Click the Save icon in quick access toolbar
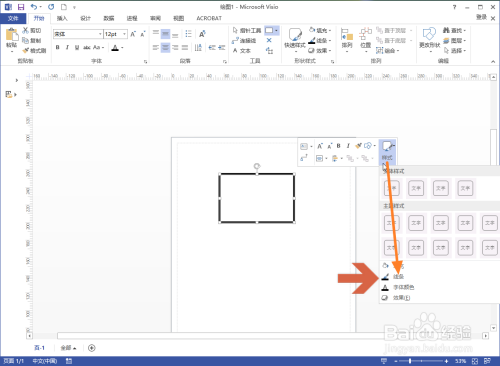500x366 pixels. point(21,7)
